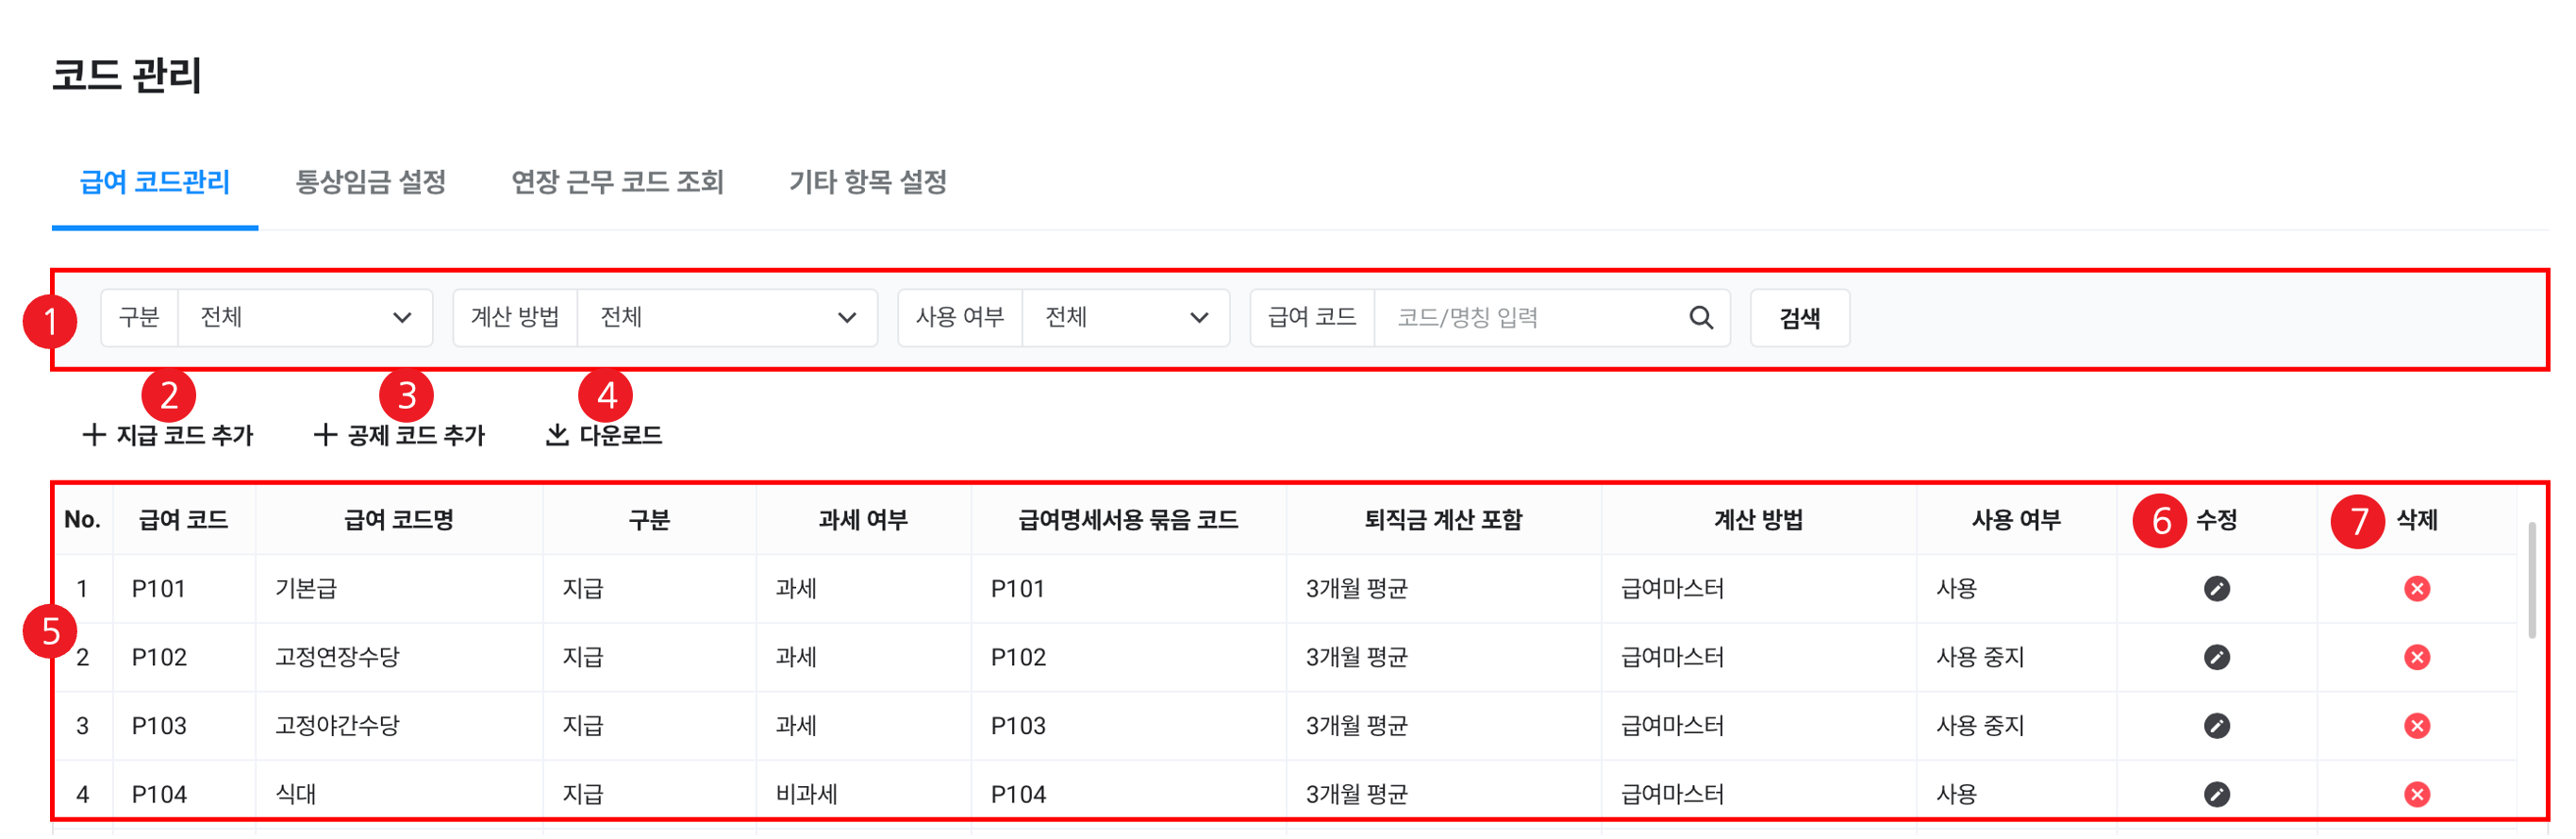2576x839 pixels.
Task: Open the 사용 여부 dropdown
Action: [x=1125, y=318]
